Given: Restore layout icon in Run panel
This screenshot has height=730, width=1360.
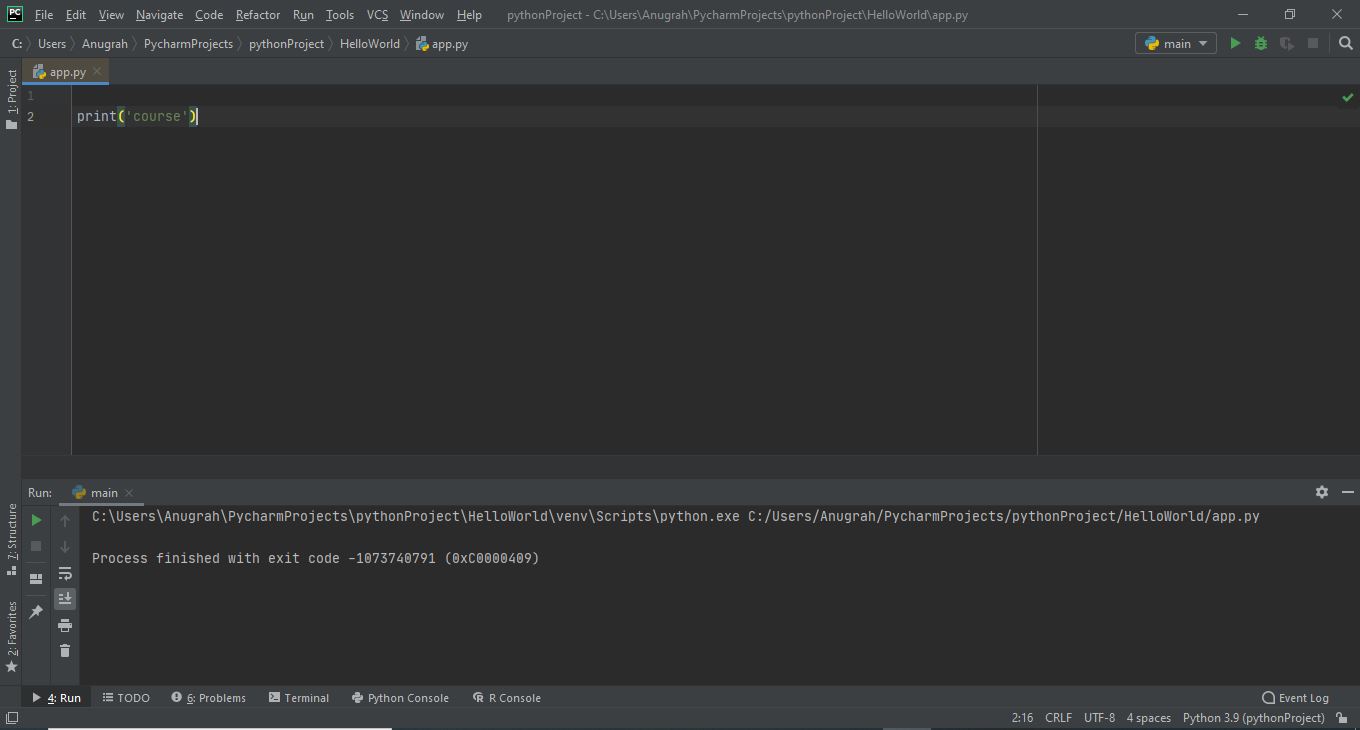Looking at the screenshot, I should [36, 578].
